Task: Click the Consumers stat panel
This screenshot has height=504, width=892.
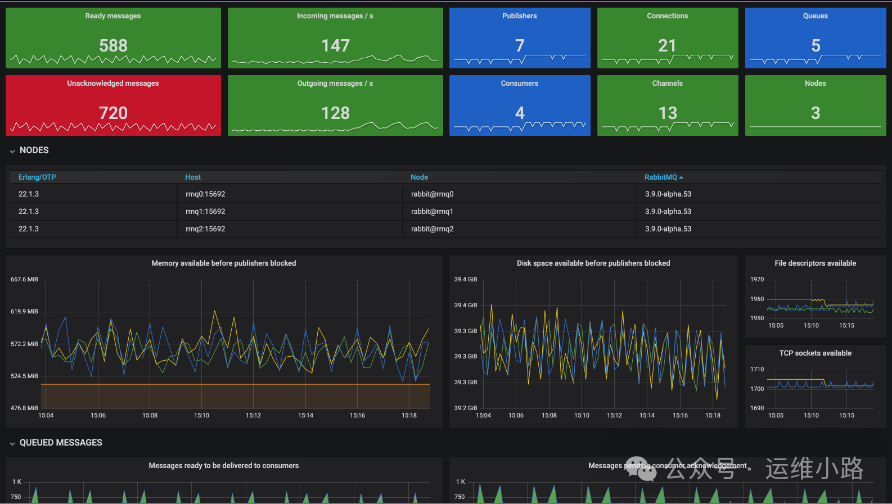Action: (x=519, y=106)
